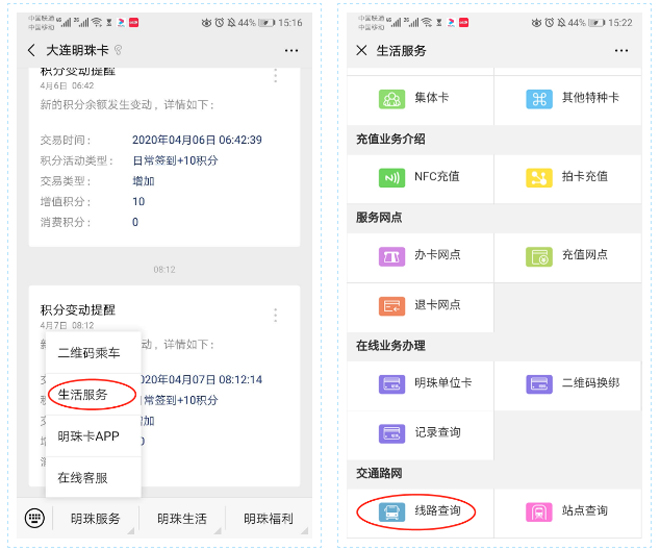Click the NFC充值 icon
This screenshot has height=550, width=660.
click(391, 177)
